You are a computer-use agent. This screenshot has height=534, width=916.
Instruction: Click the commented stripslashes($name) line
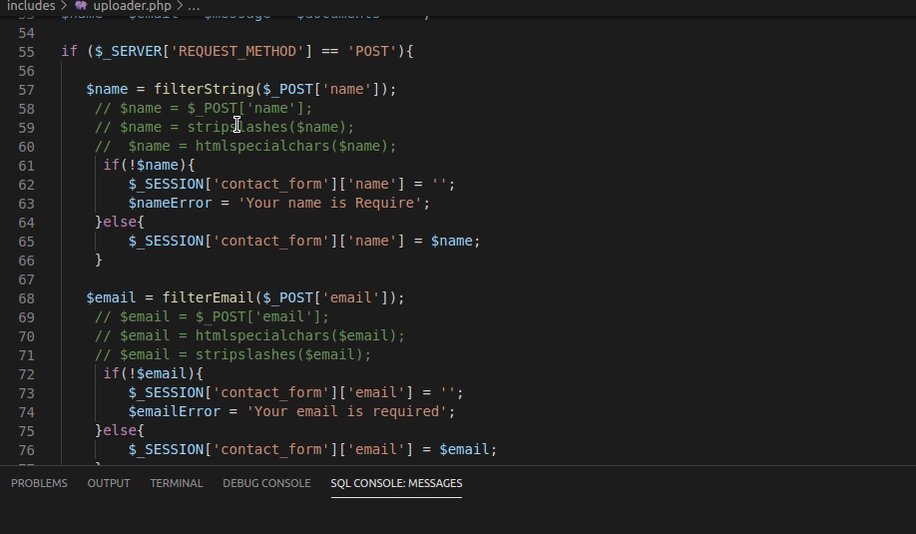tap(224, 127)
